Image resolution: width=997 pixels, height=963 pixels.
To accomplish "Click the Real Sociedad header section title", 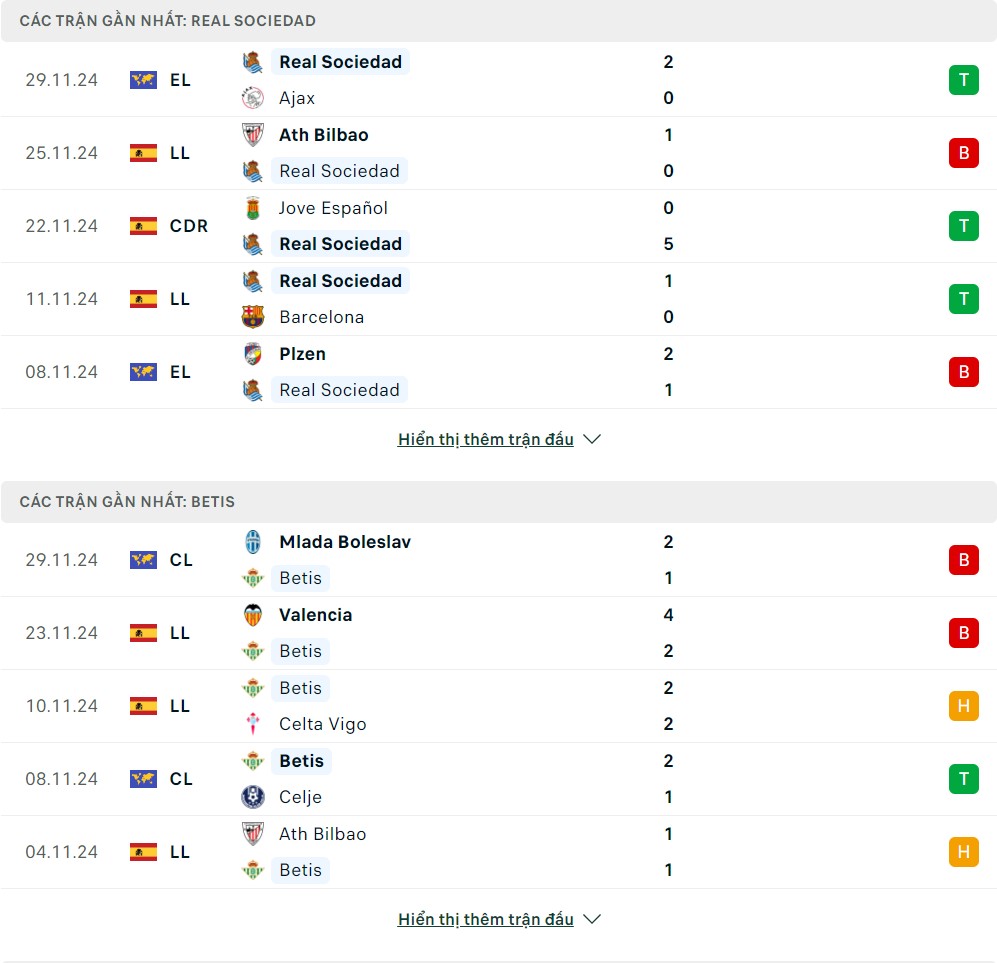I will point(168,21).
